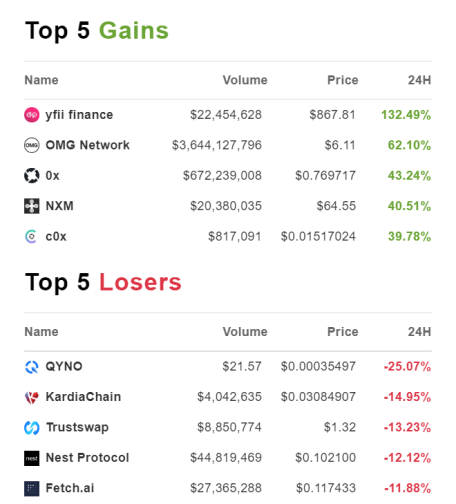Viewport: 456px width, 504px height.
Task: Sort losers by Price column header
Action: [343, 332]
